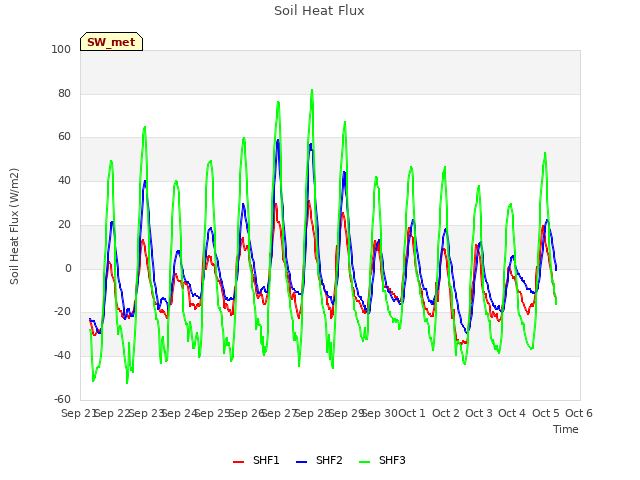Viewport: 640px width, 480px height.
Task: Click the blue SHF2 legend color marker
Action: pos(301,461)
